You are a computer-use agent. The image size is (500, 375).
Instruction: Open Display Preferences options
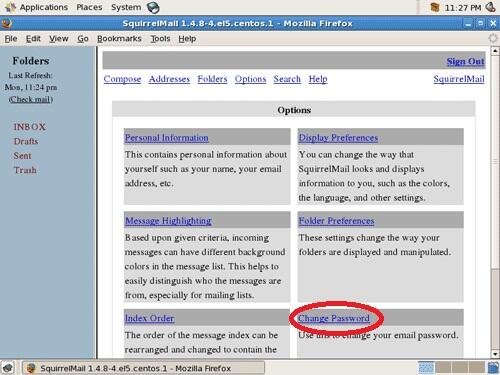click(x=338, y=138)
